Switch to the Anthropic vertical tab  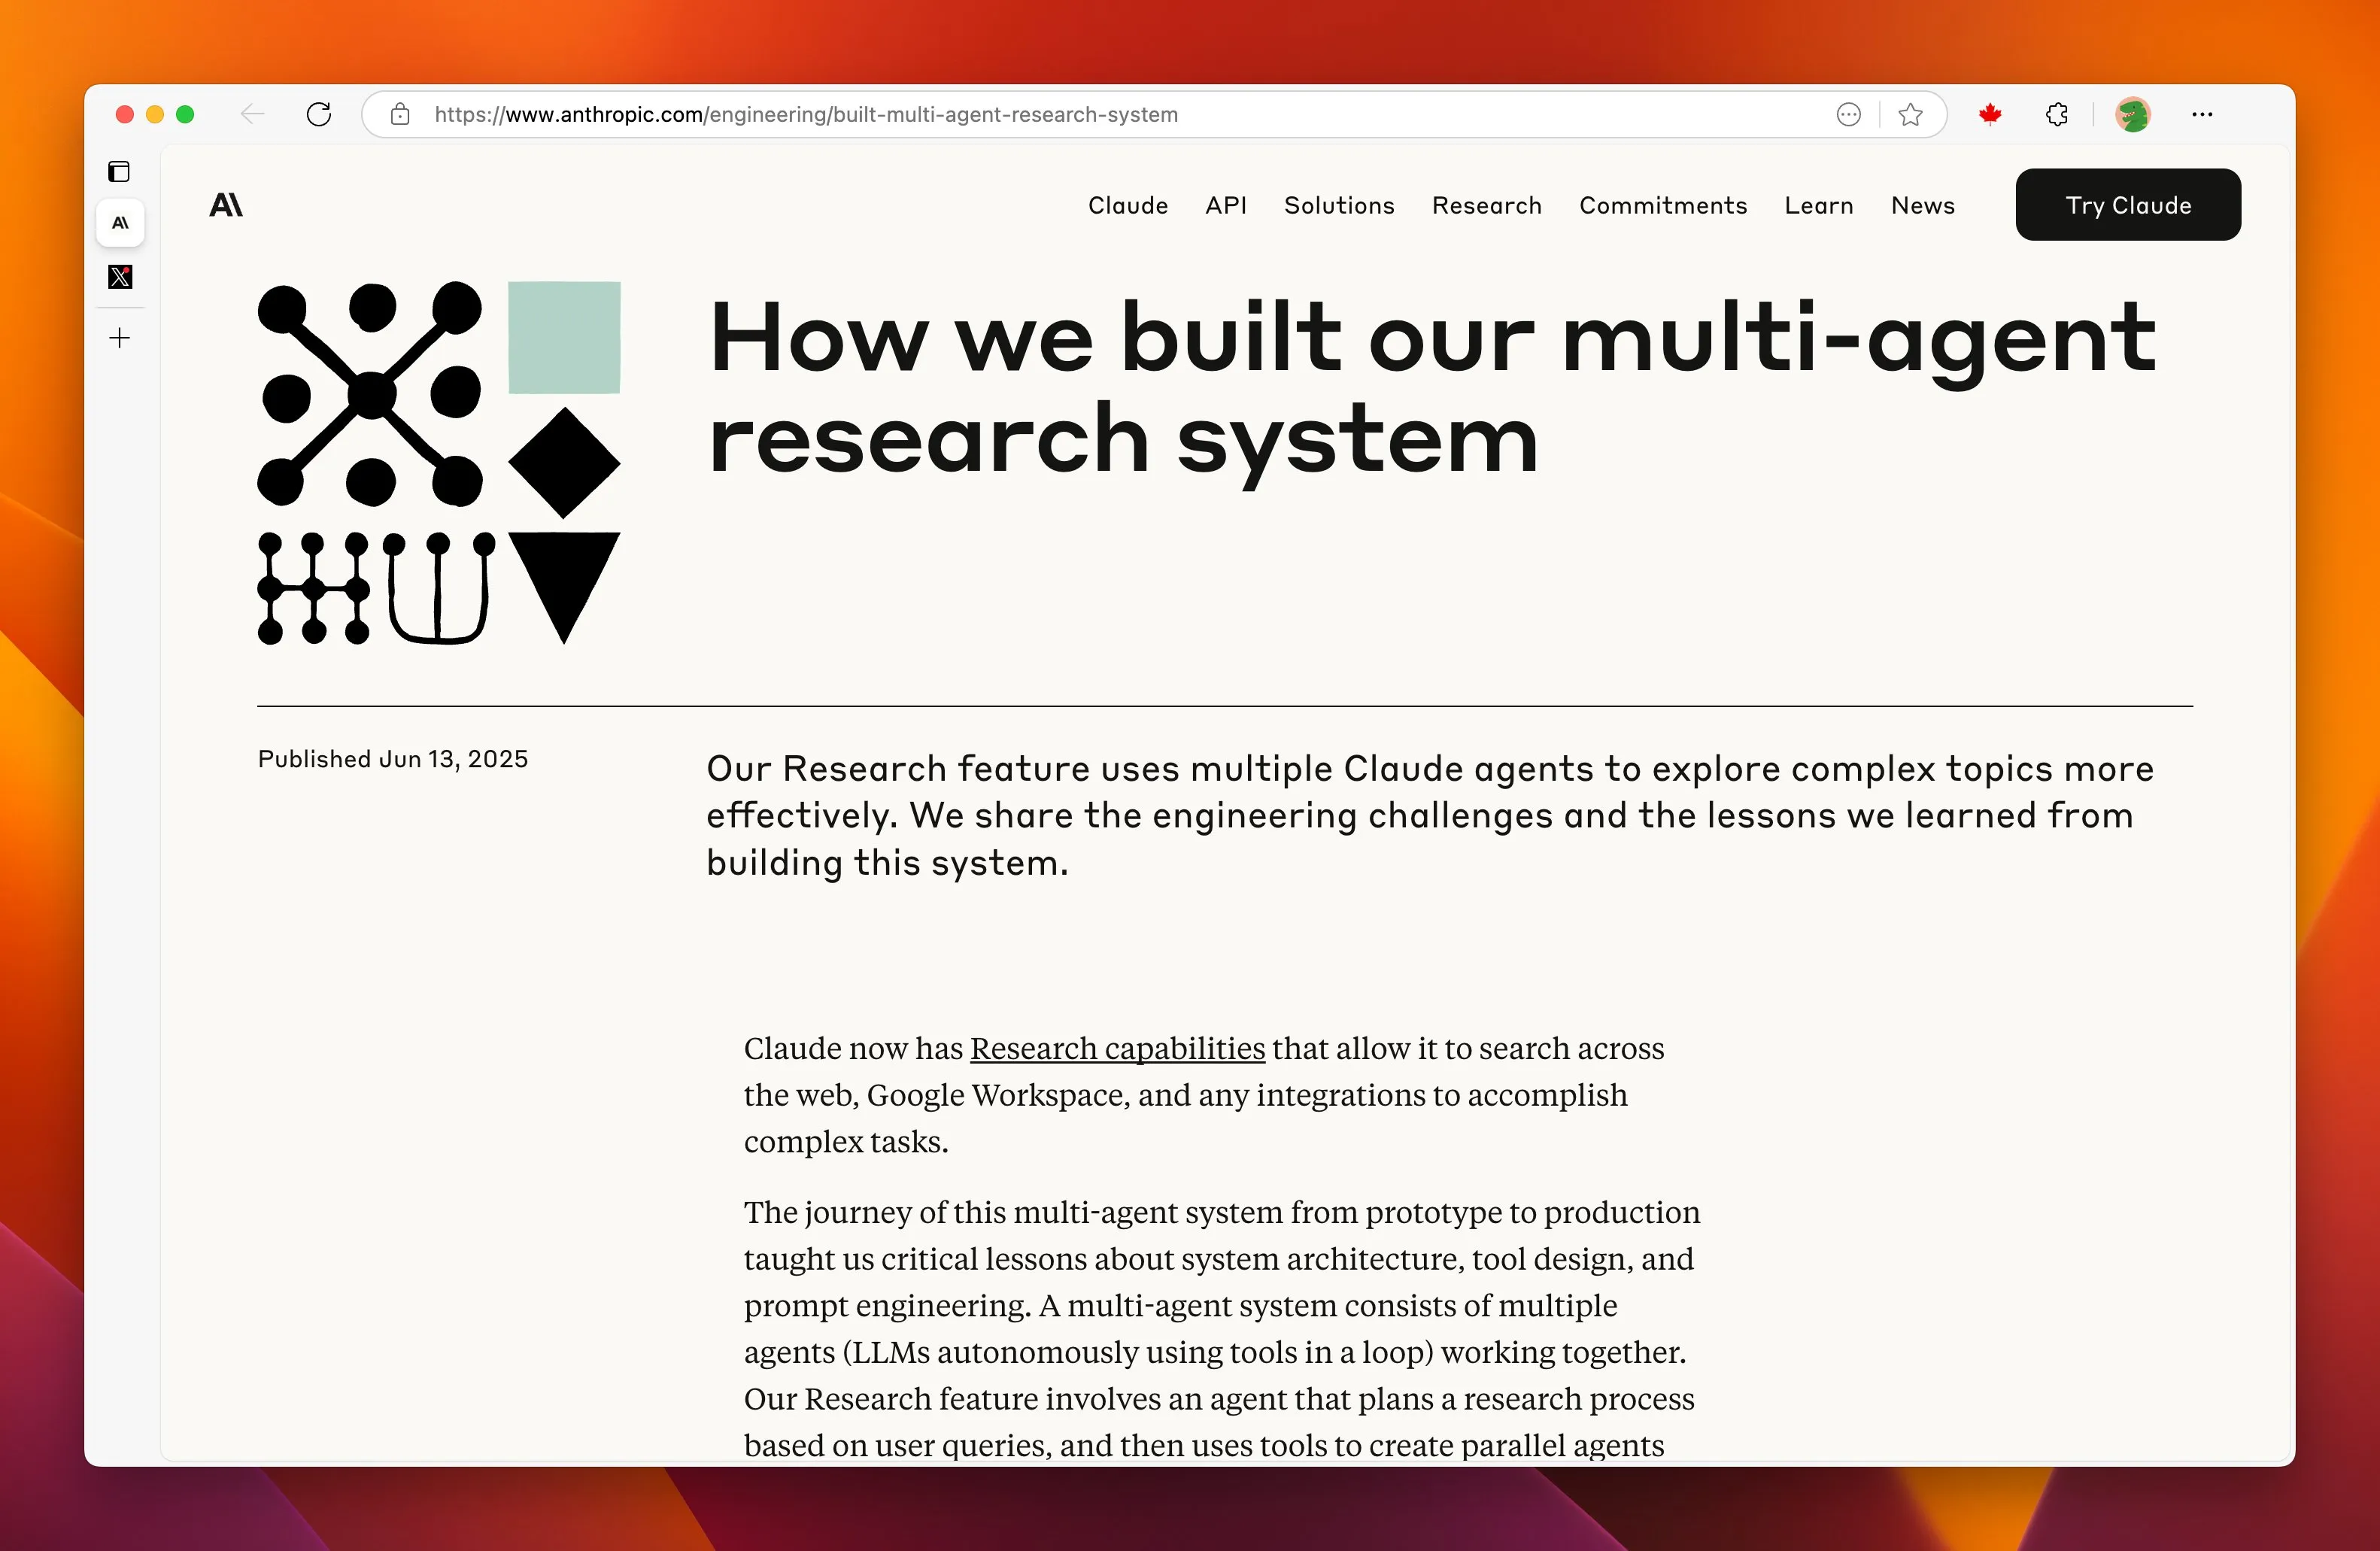(120, 223)
